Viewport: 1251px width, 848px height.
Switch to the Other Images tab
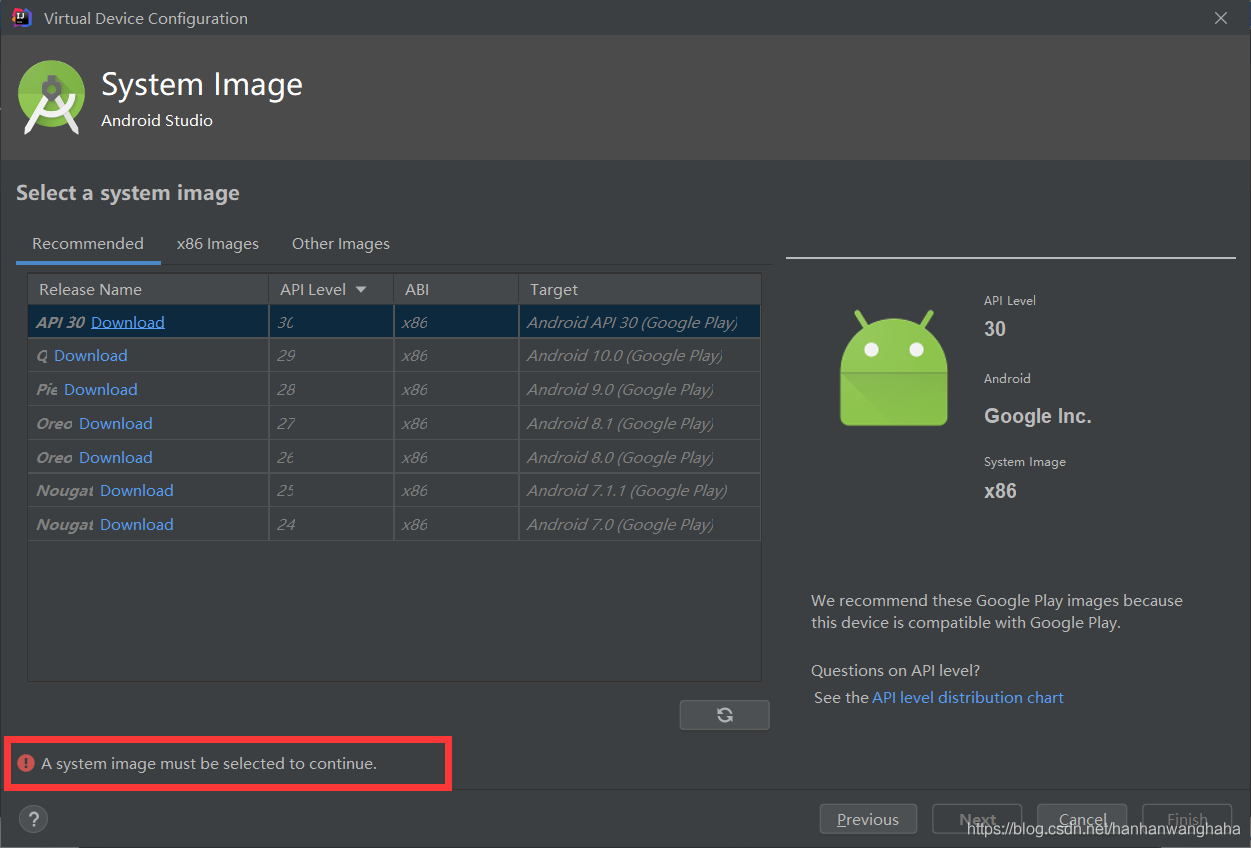pyautogui.click(x=340, y=243)
